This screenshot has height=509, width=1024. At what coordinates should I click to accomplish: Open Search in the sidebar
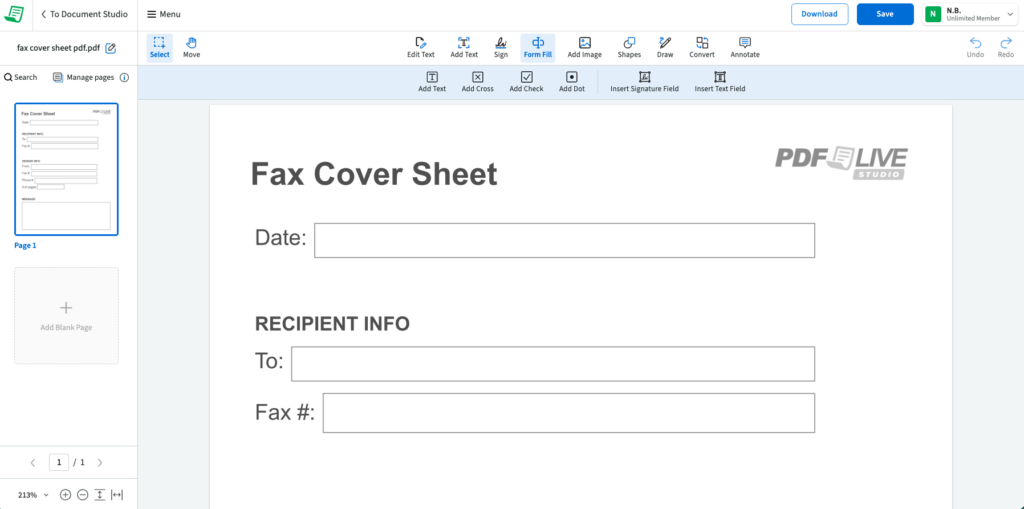tap(20, 77)
